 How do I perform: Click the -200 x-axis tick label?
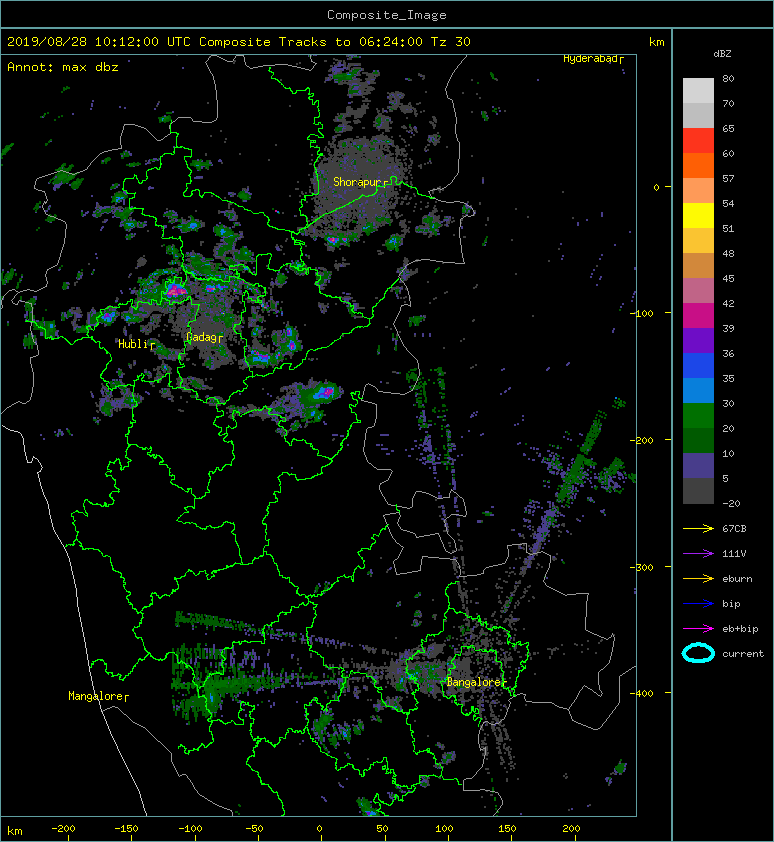click(63, 829)
